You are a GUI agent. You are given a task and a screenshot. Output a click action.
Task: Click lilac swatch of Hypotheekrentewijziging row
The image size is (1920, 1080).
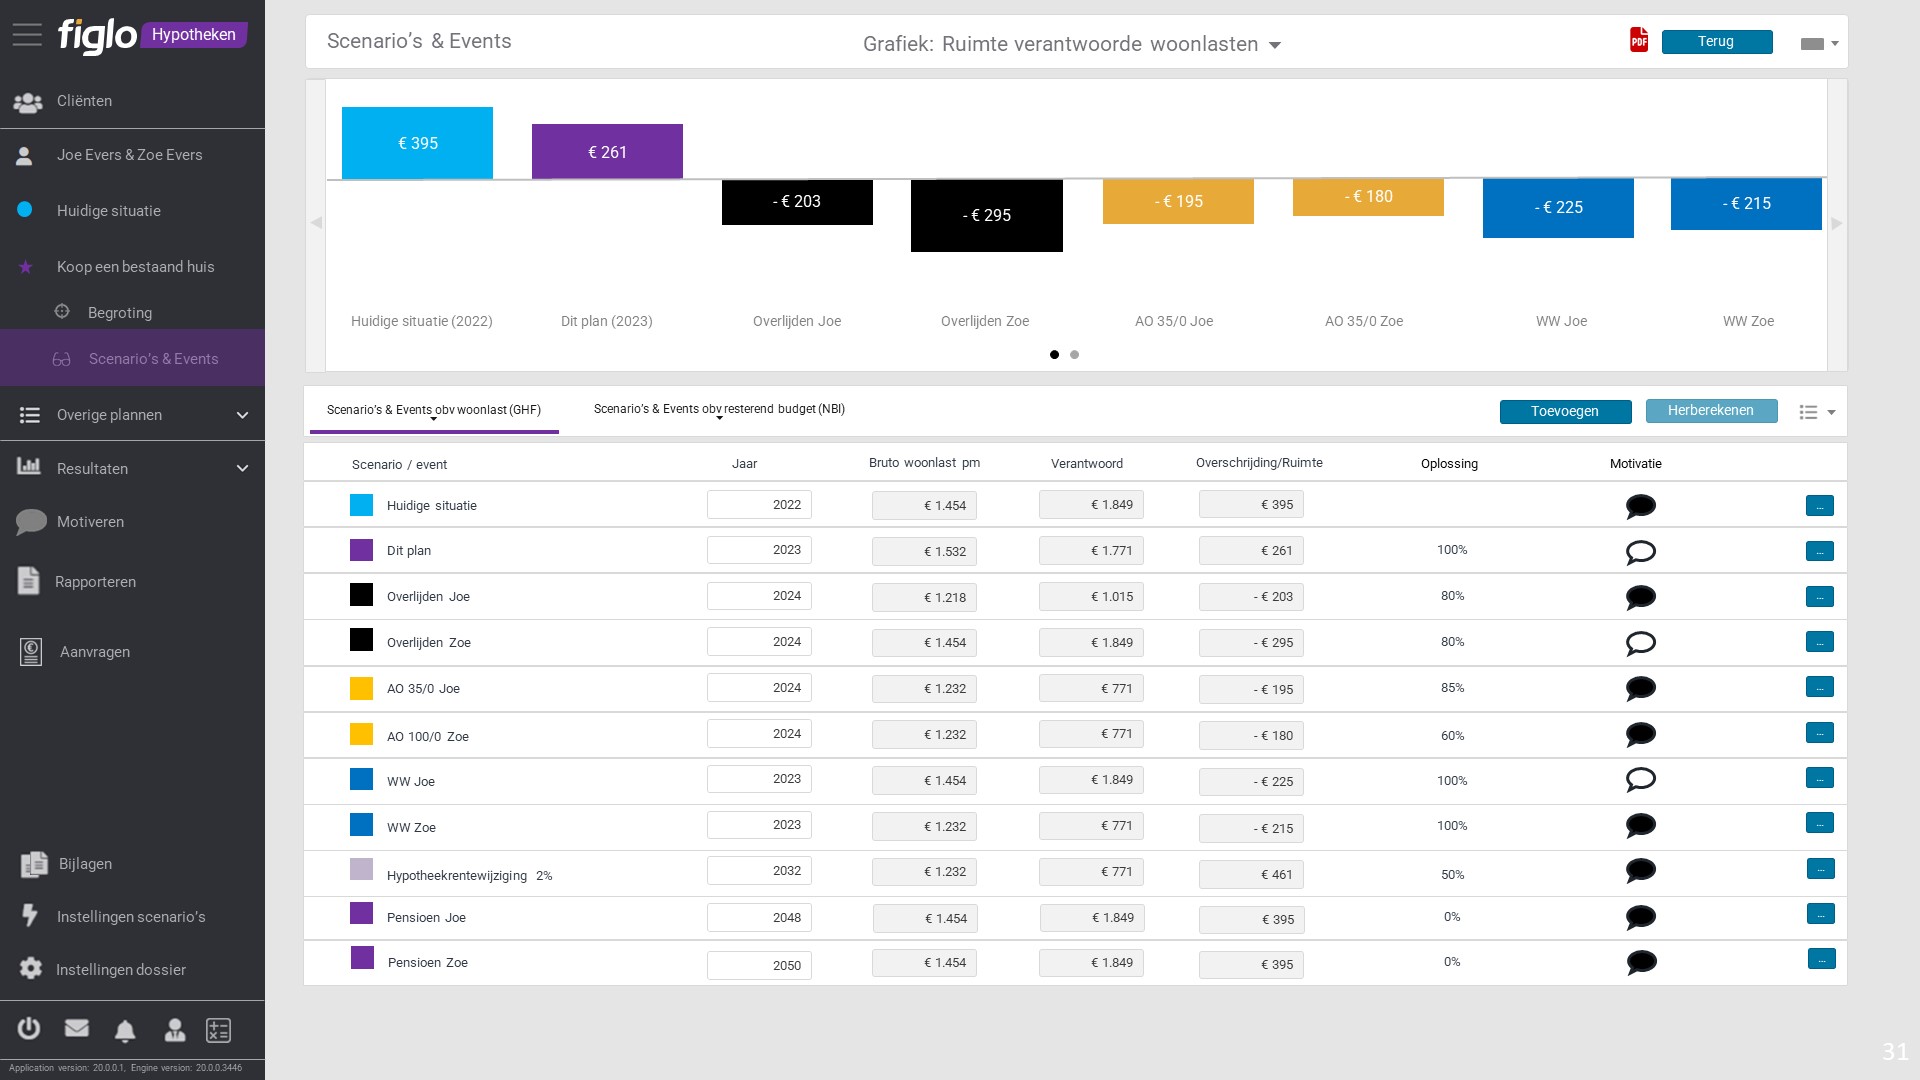pyautogui.click(x=361, y=869)
